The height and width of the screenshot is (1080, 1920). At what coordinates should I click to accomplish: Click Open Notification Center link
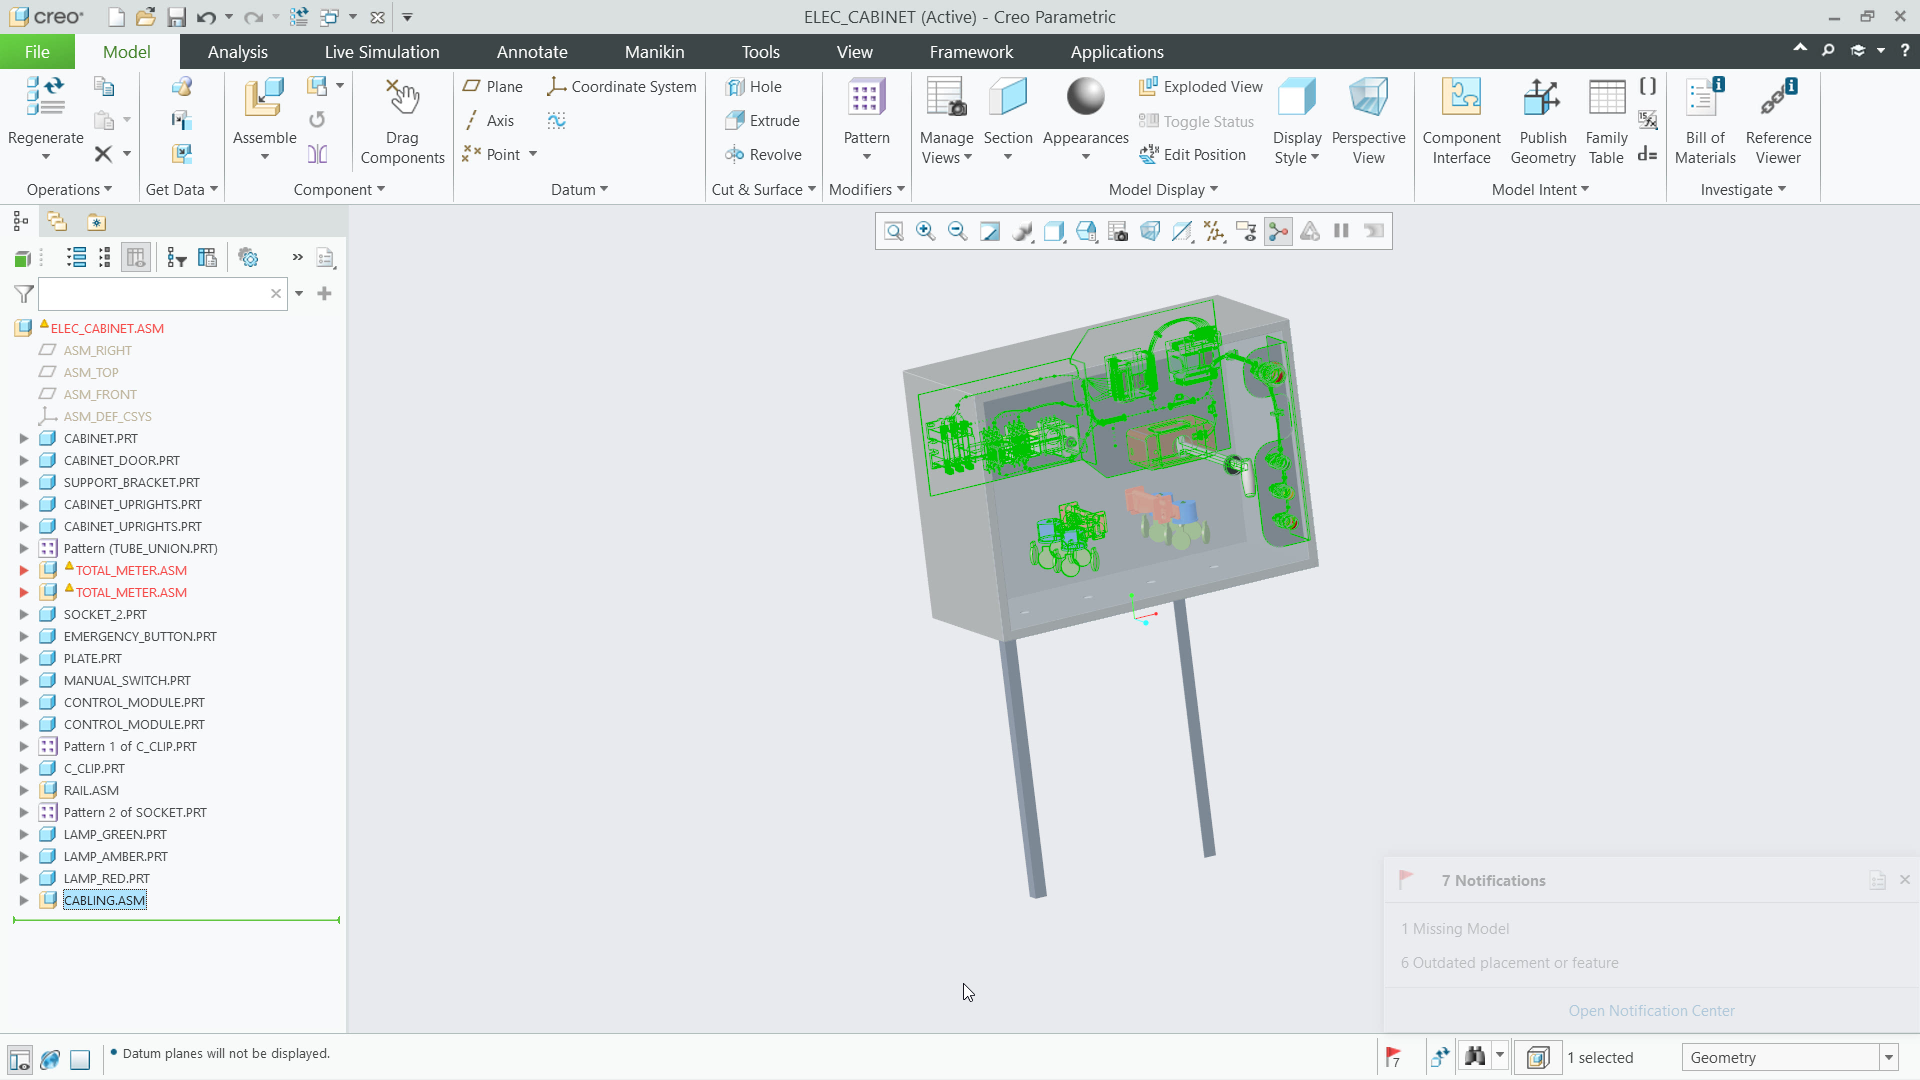point(1651,1011)
